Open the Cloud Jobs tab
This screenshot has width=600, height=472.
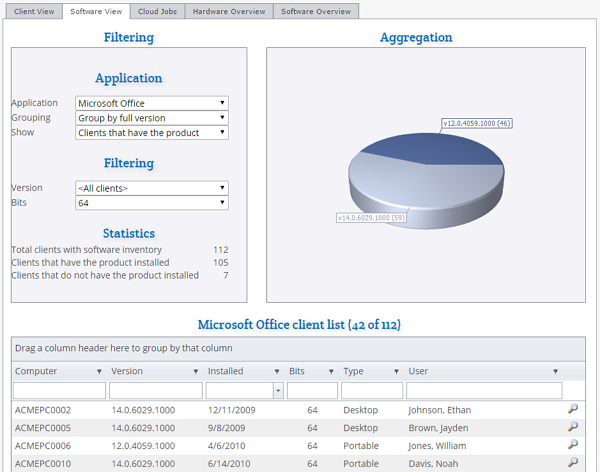coord(157,11)
